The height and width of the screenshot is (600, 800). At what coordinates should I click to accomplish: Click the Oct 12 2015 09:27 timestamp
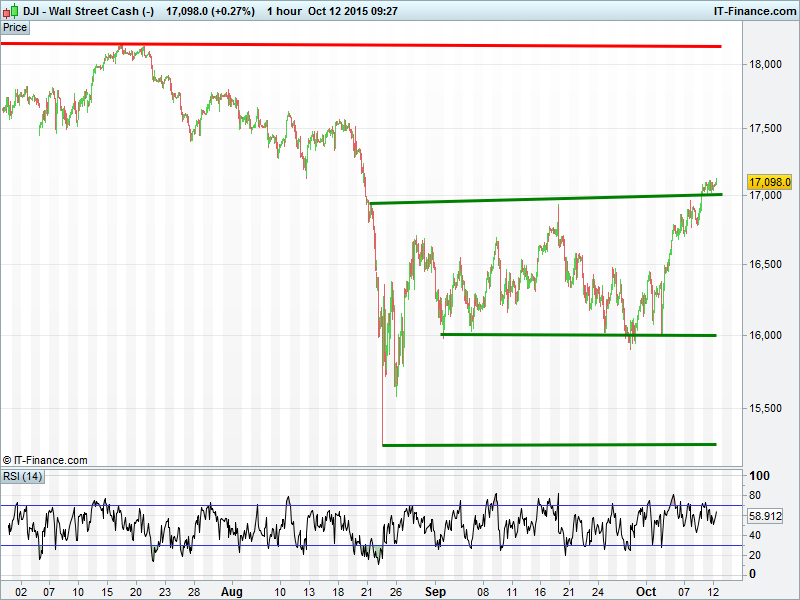[x=369, y=11]
